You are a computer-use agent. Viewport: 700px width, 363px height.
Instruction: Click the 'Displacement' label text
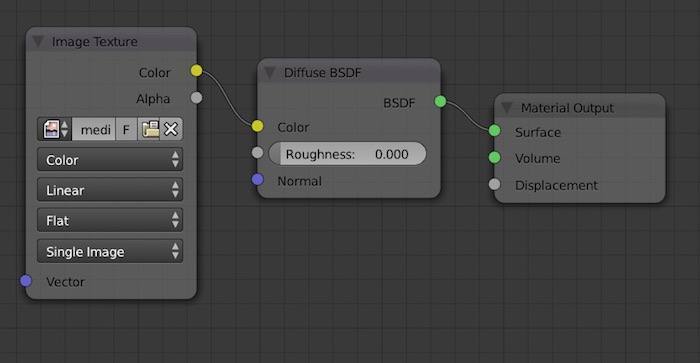(556, 185)
